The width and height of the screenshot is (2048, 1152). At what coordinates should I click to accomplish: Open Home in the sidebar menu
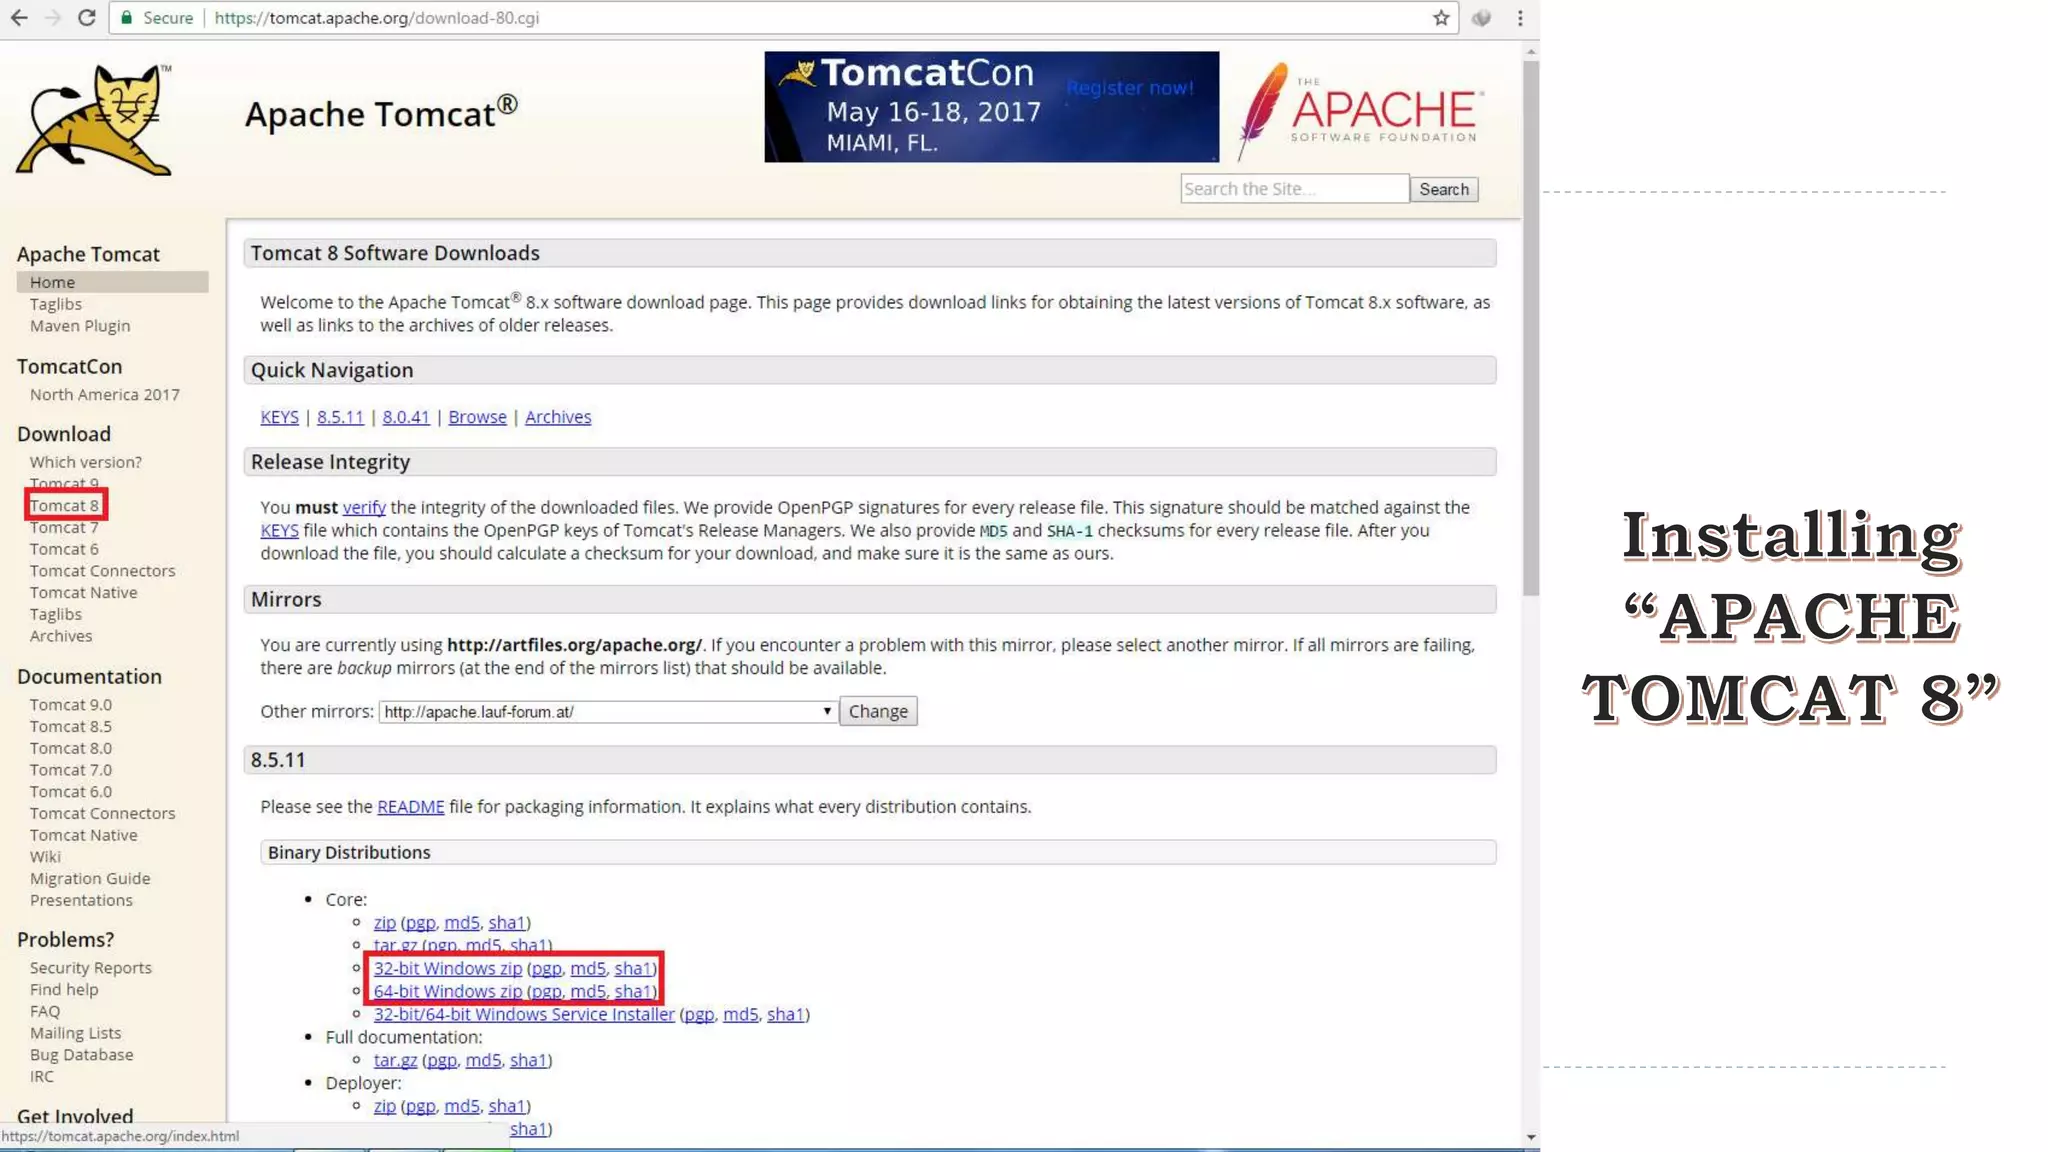pyautogui.click(x=52, y=283)
